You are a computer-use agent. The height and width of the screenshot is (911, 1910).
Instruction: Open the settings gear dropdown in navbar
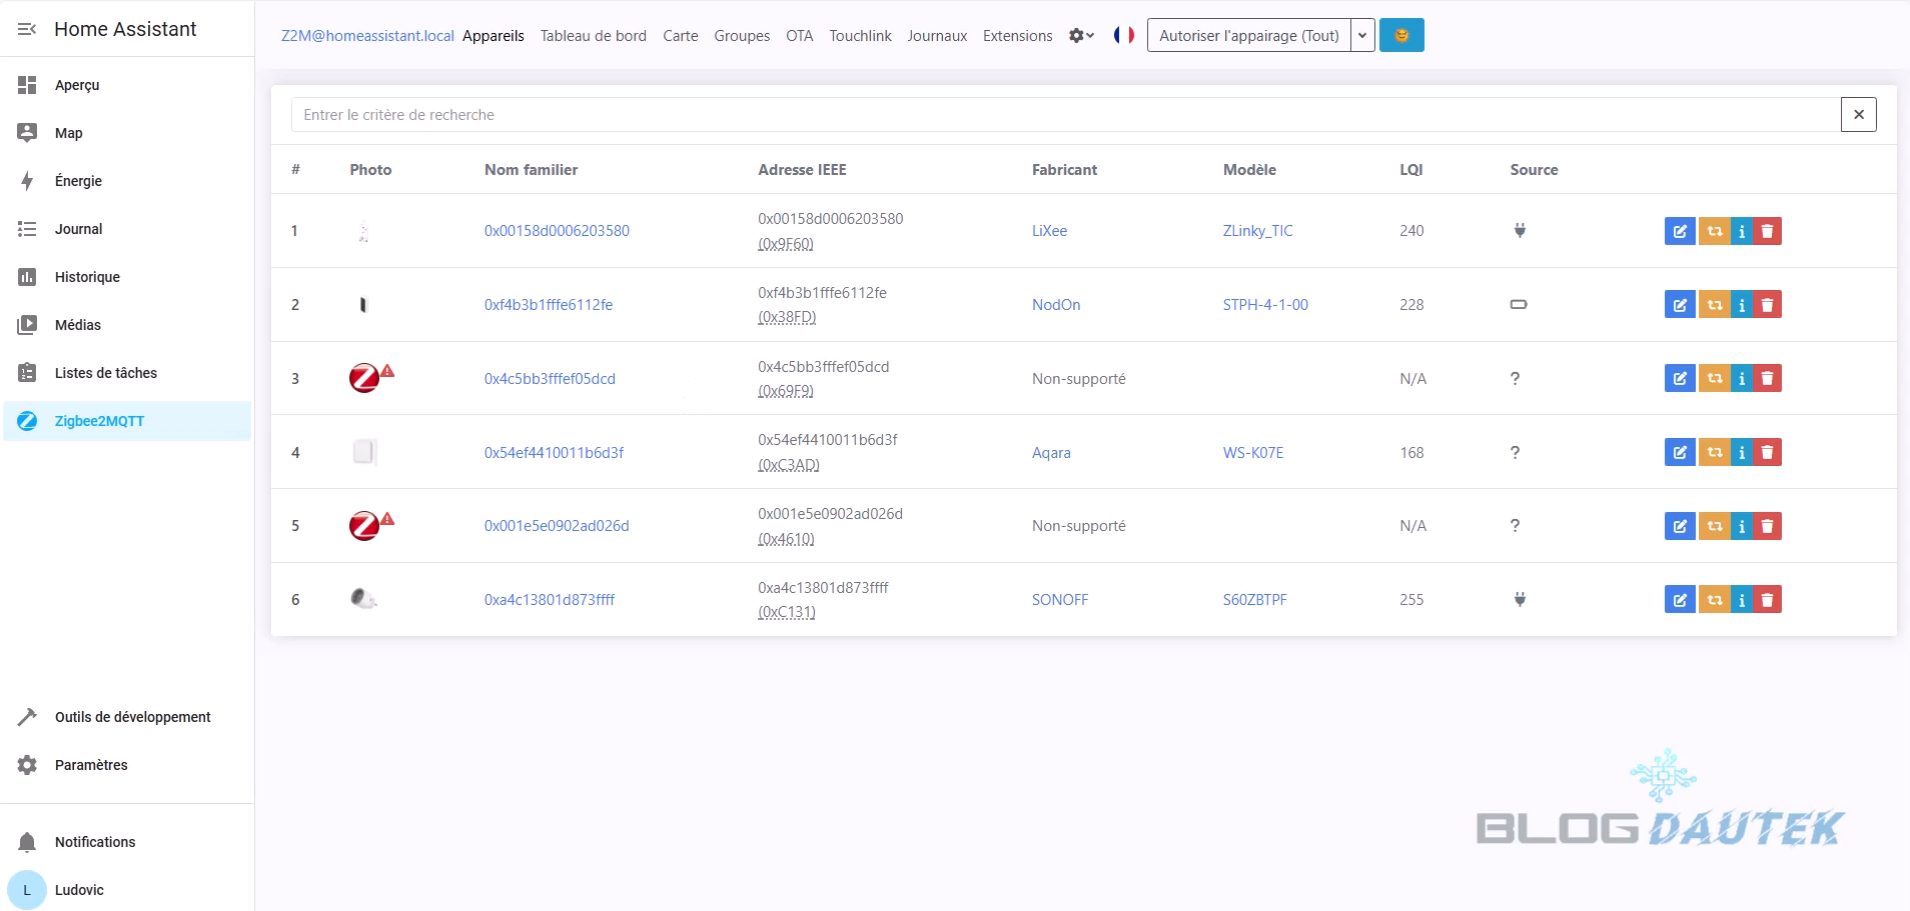[x=1080, y=36]
